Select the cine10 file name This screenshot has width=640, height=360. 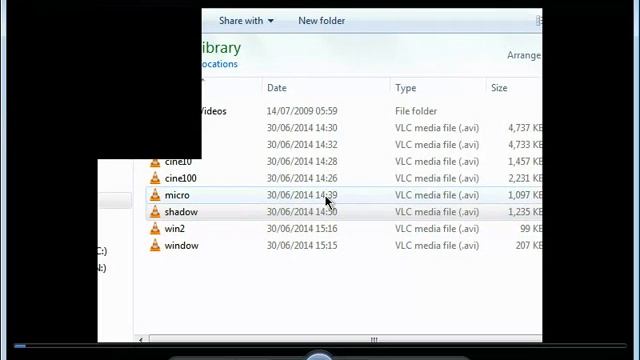[178, 163]
